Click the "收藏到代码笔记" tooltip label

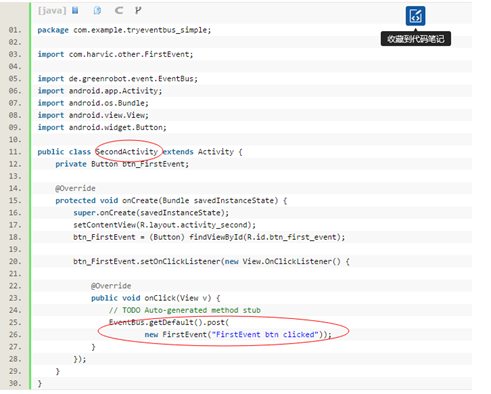[416, 39]
